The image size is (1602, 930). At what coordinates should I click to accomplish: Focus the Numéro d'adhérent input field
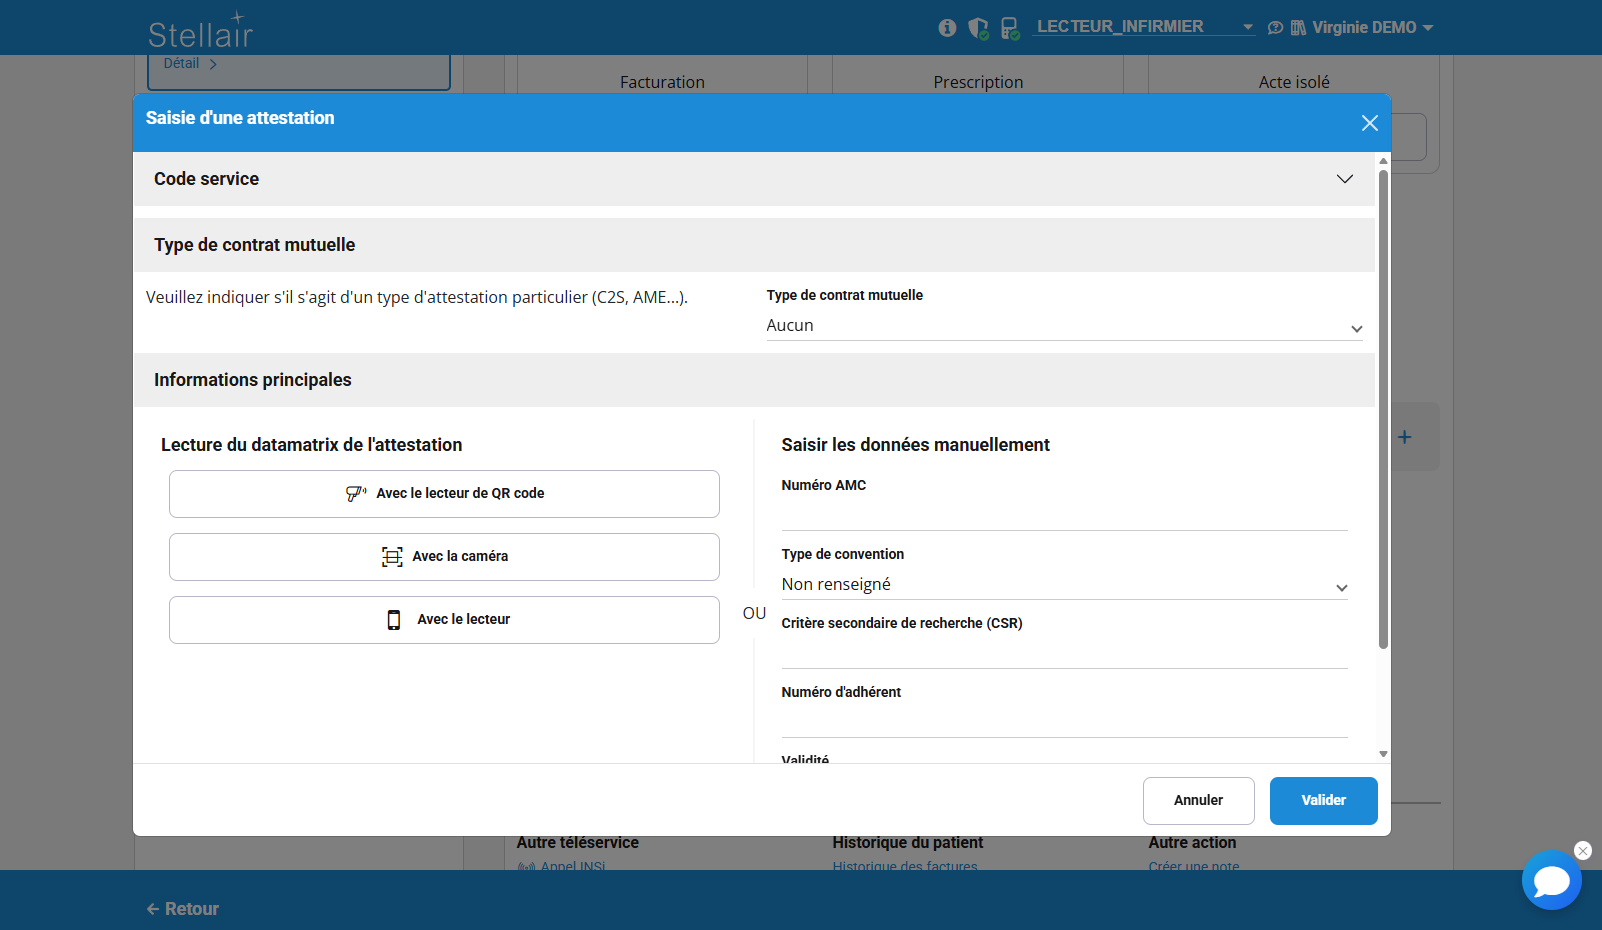(x=1065, y=722)
